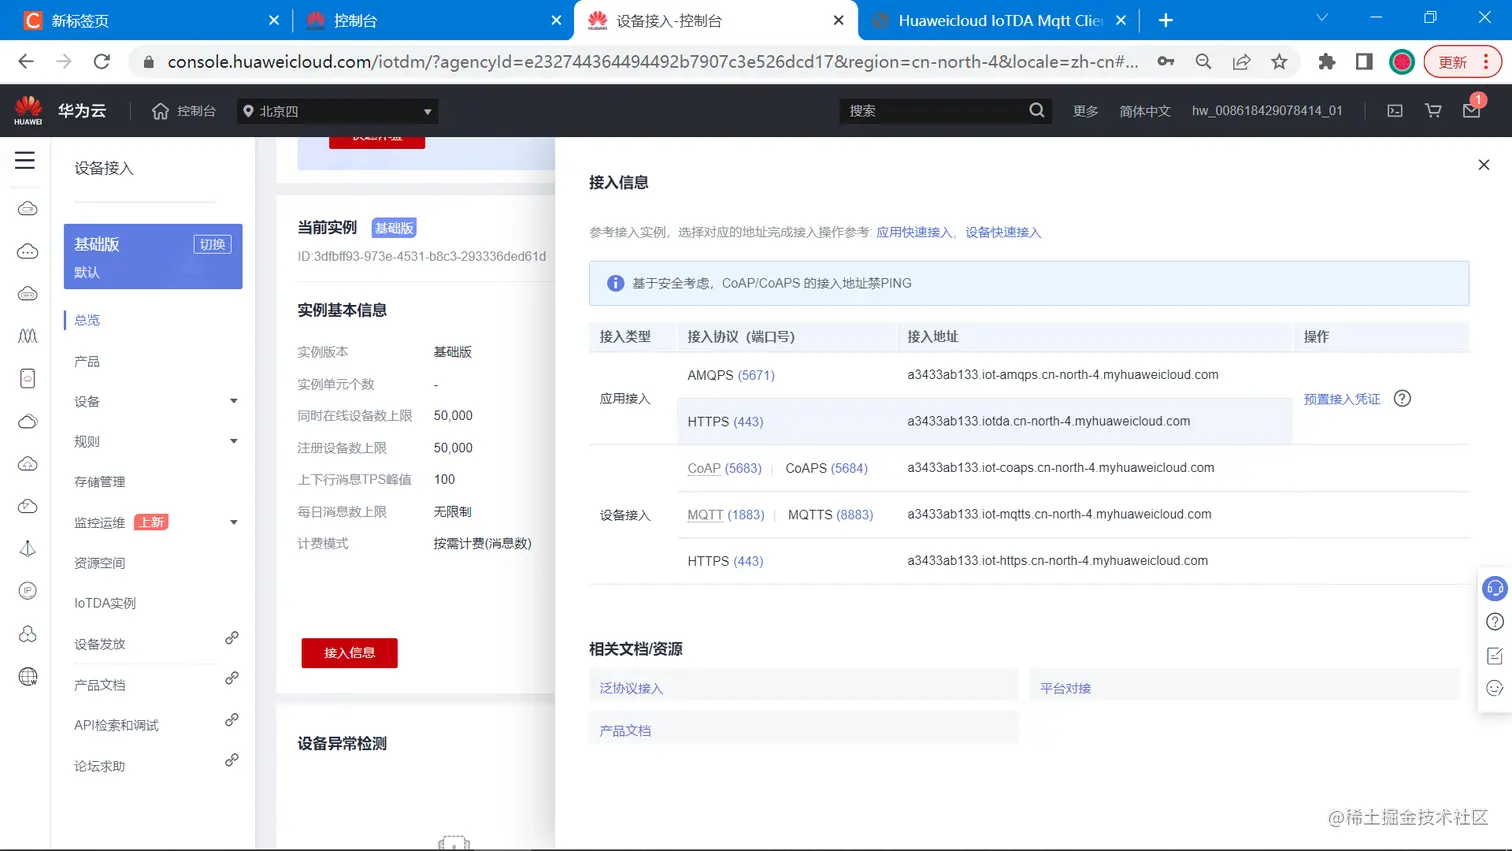The width and height of the screenshot is (1512, 851).
Task: Click the red 接入信息 button
Action: click(x=349, y=653)
